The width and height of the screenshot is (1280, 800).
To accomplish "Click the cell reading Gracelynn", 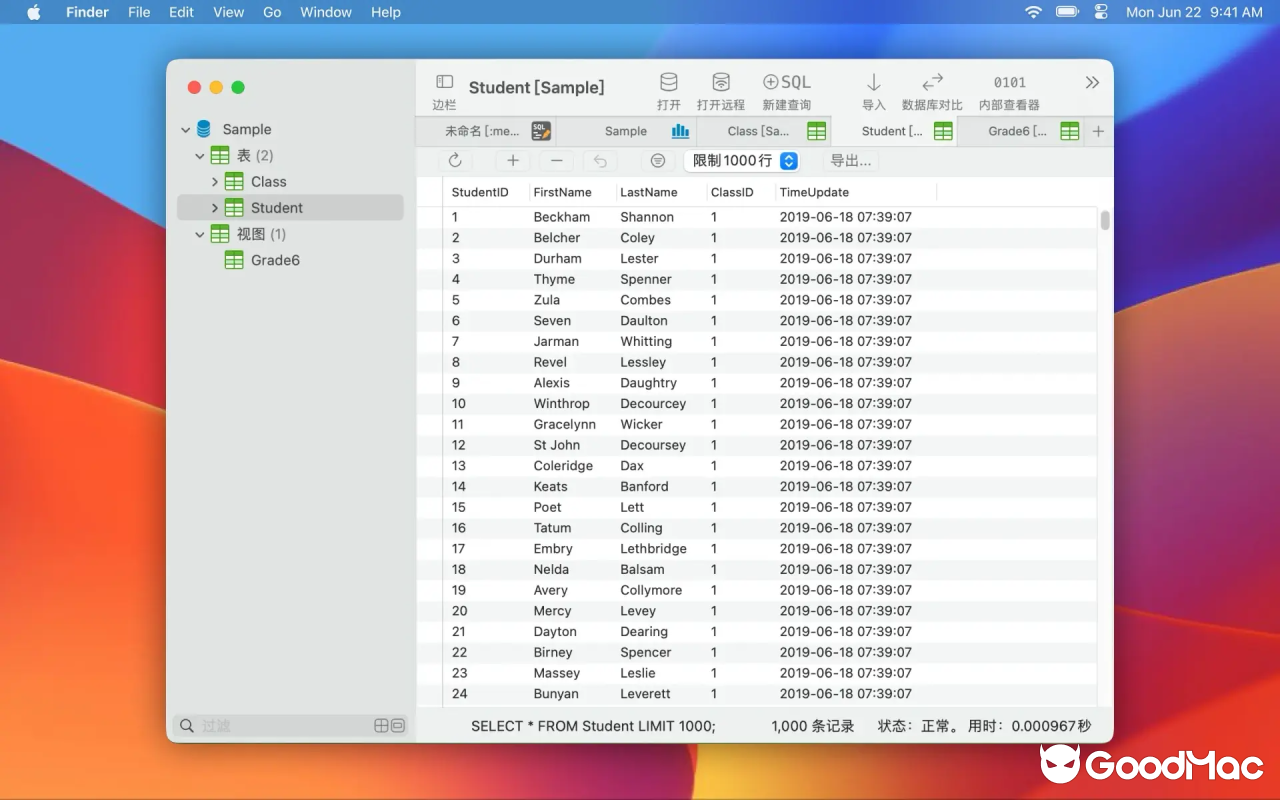I will (564, 424).
